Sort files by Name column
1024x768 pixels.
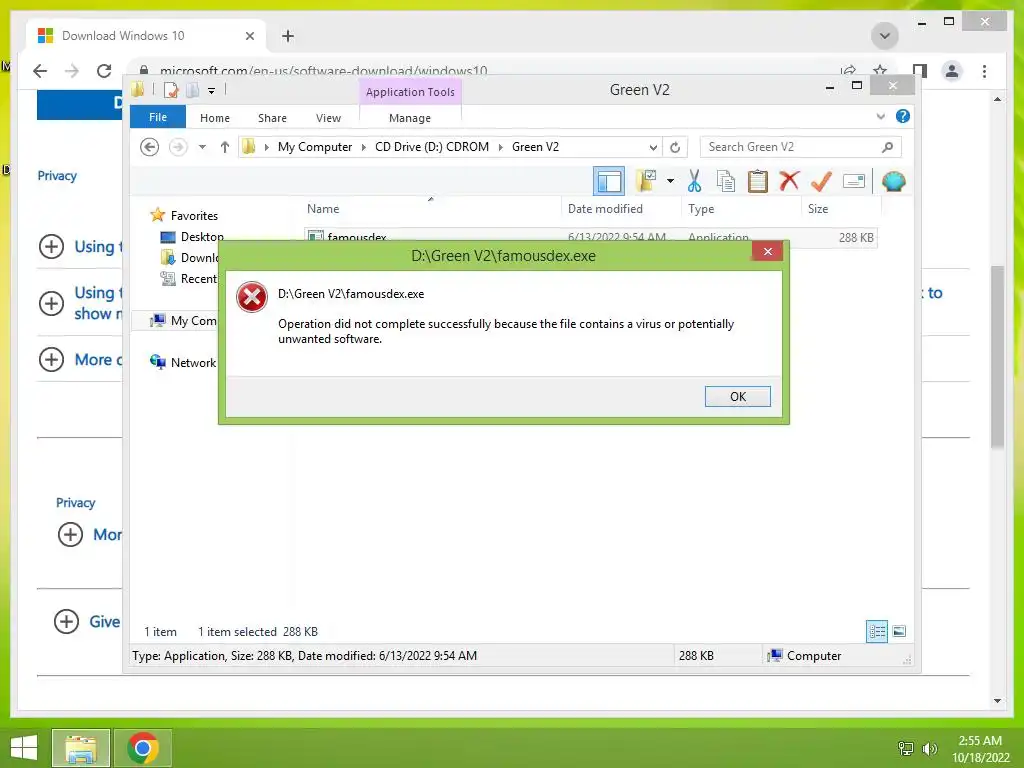click(x=323, y=208)
